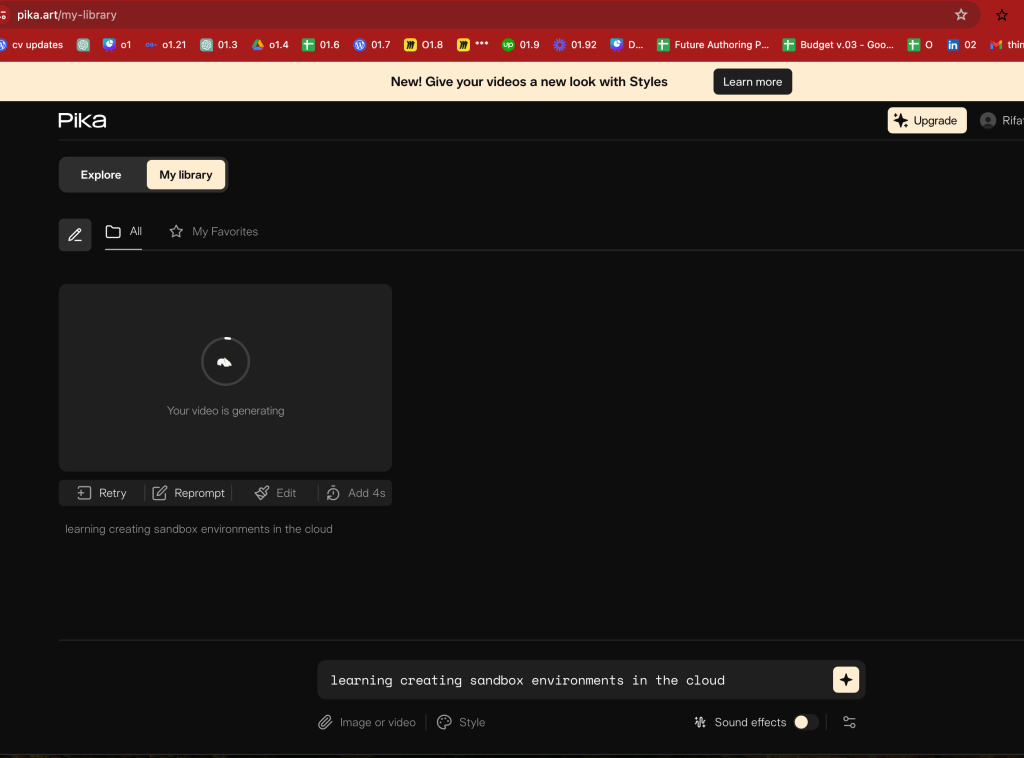
Task: Click the prompt caption below video
Action: pyautogui.click(x=199, y=529)
